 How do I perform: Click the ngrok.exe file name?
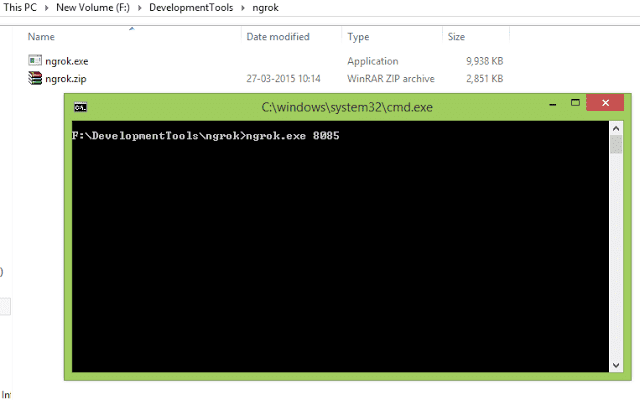coord(67,61)
